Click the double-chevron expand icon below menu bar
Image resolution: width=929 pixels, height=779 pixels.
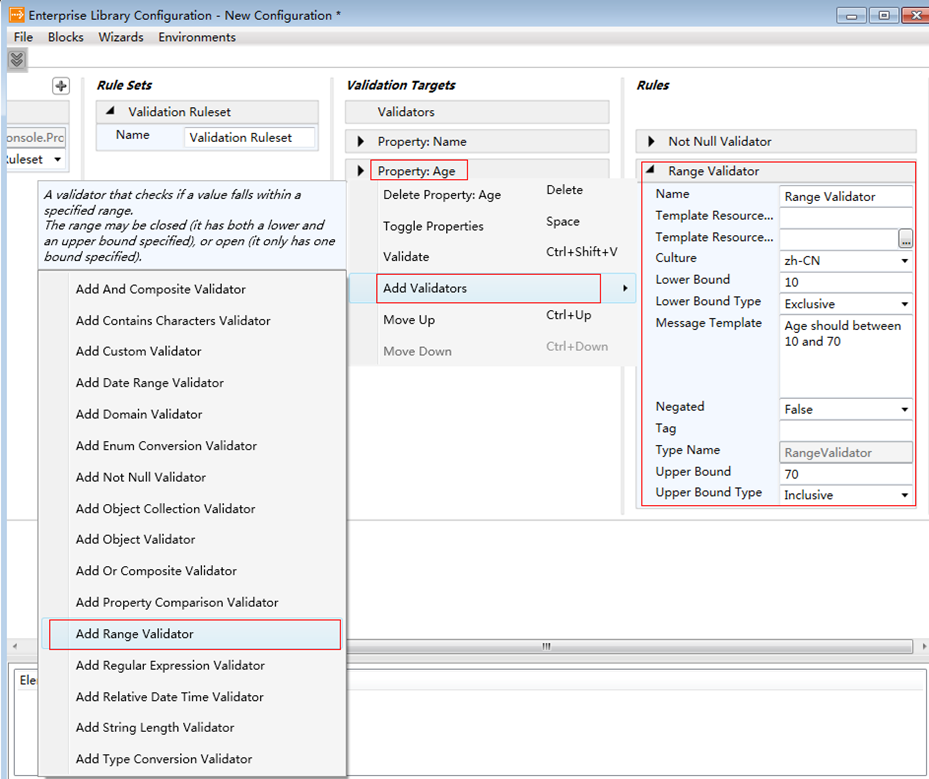tap(17, 59)
